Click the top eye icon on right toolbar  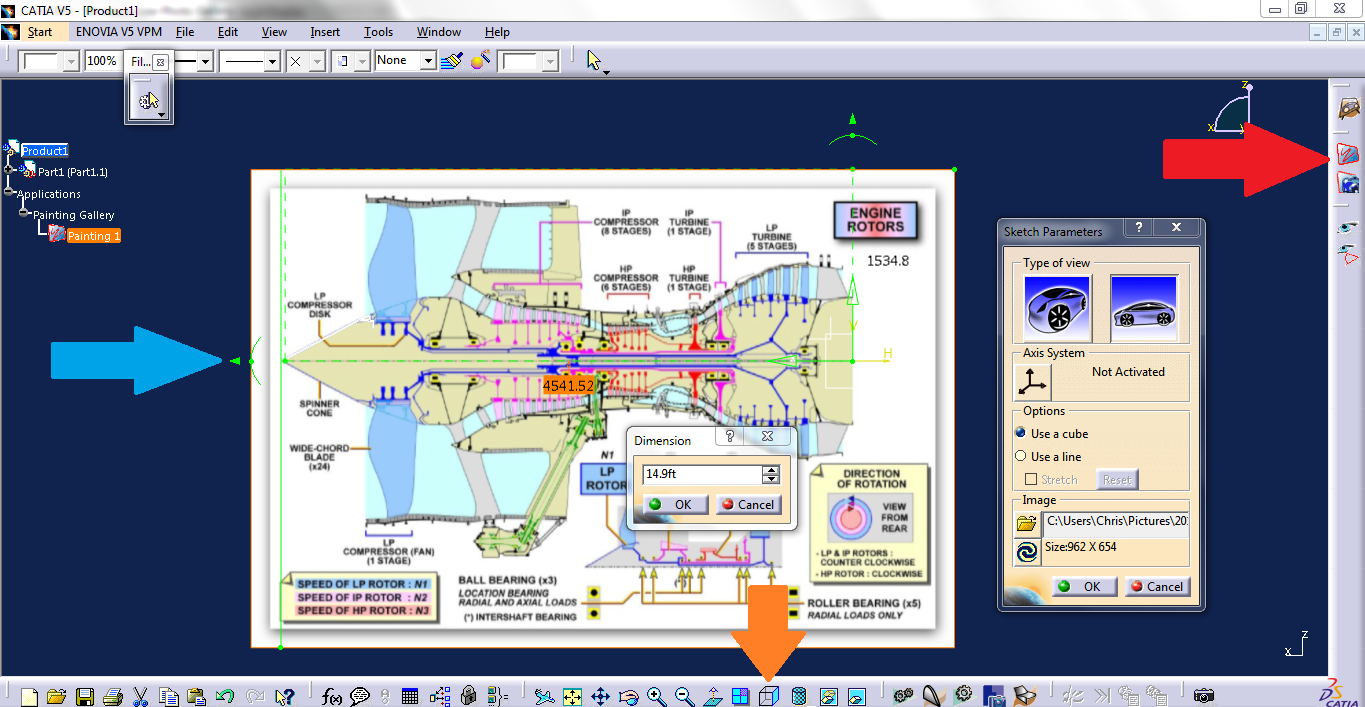[1349, 229]
